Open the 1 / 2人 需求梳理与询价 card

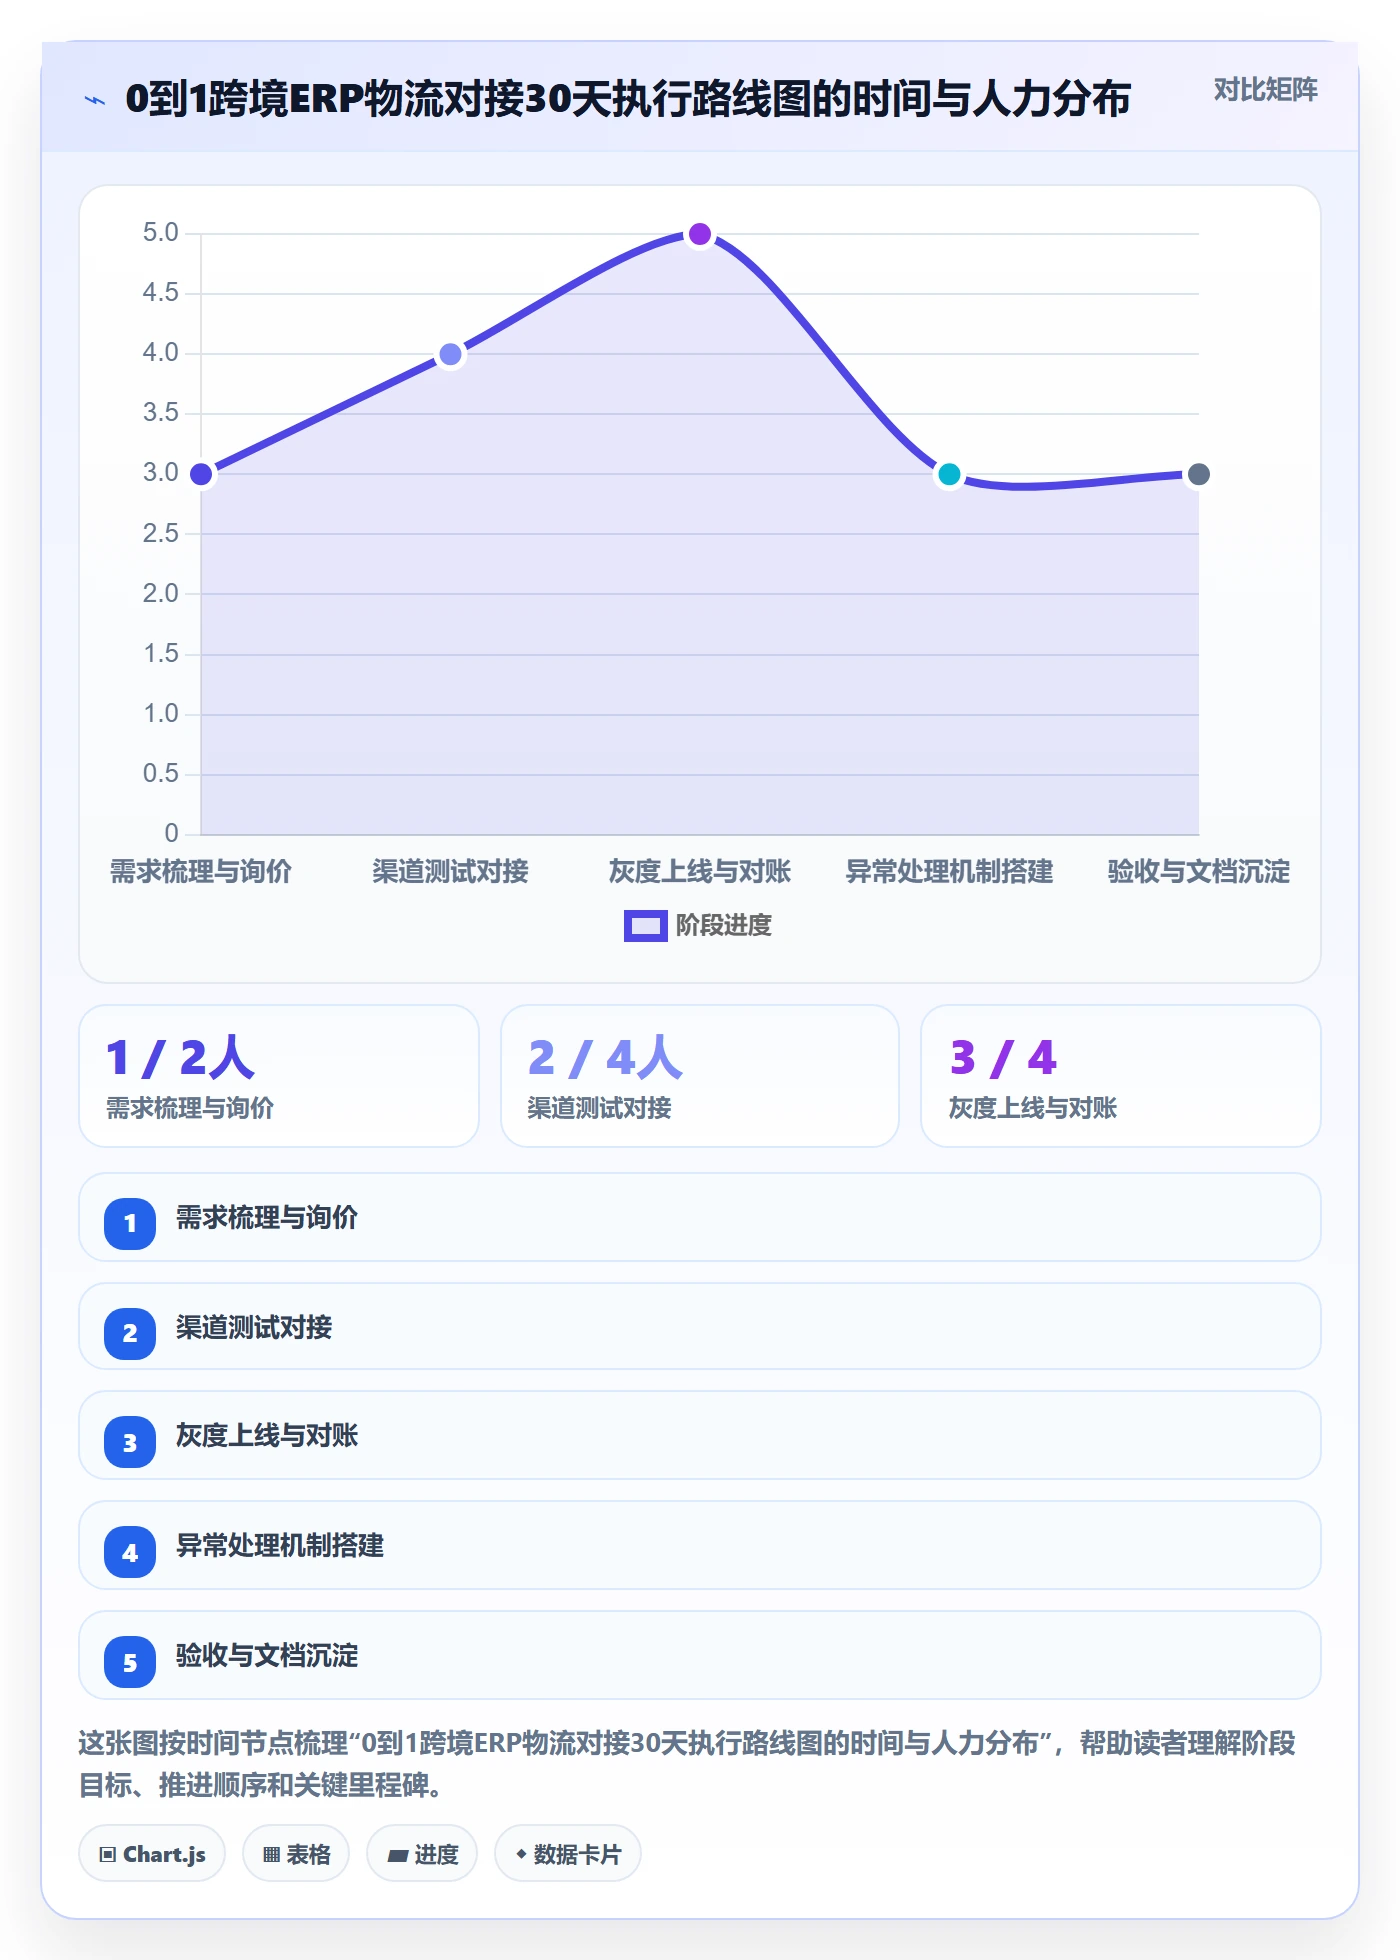point(279,1076)
